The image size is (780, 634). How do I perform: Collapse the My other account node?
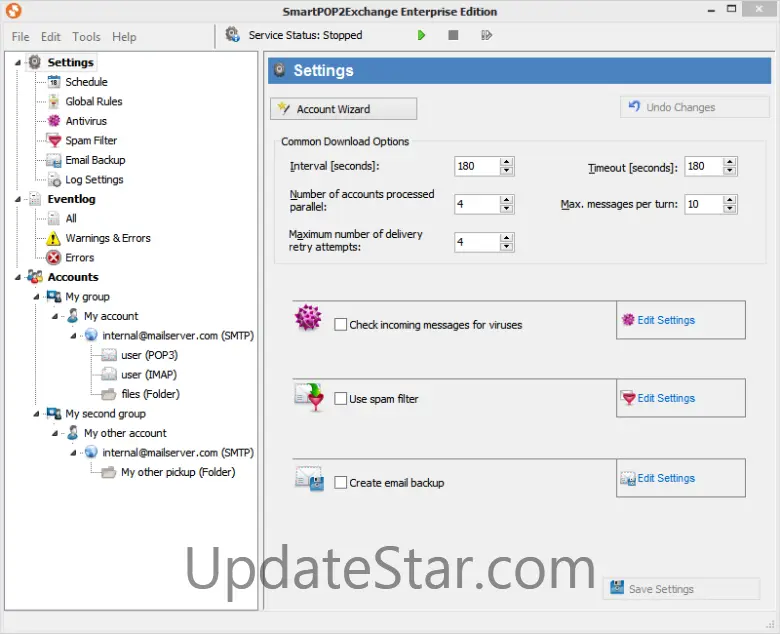tap(55, 434)
